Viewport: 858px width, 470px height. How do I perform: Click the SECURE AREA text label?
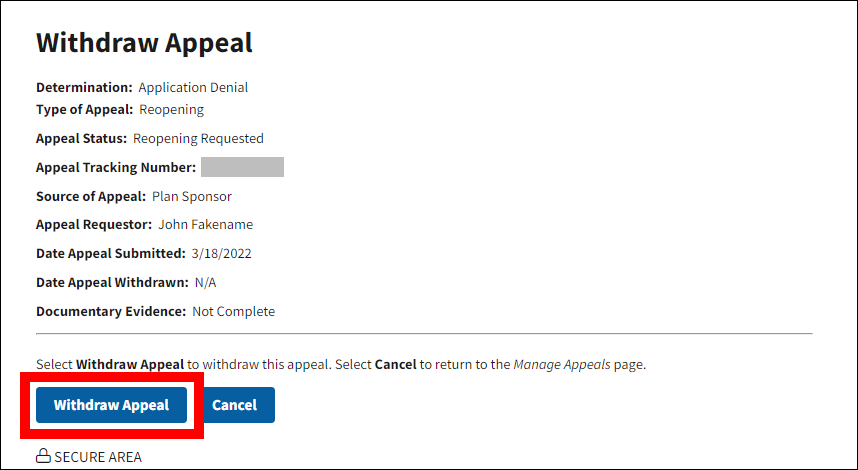[x=98, y=457]
